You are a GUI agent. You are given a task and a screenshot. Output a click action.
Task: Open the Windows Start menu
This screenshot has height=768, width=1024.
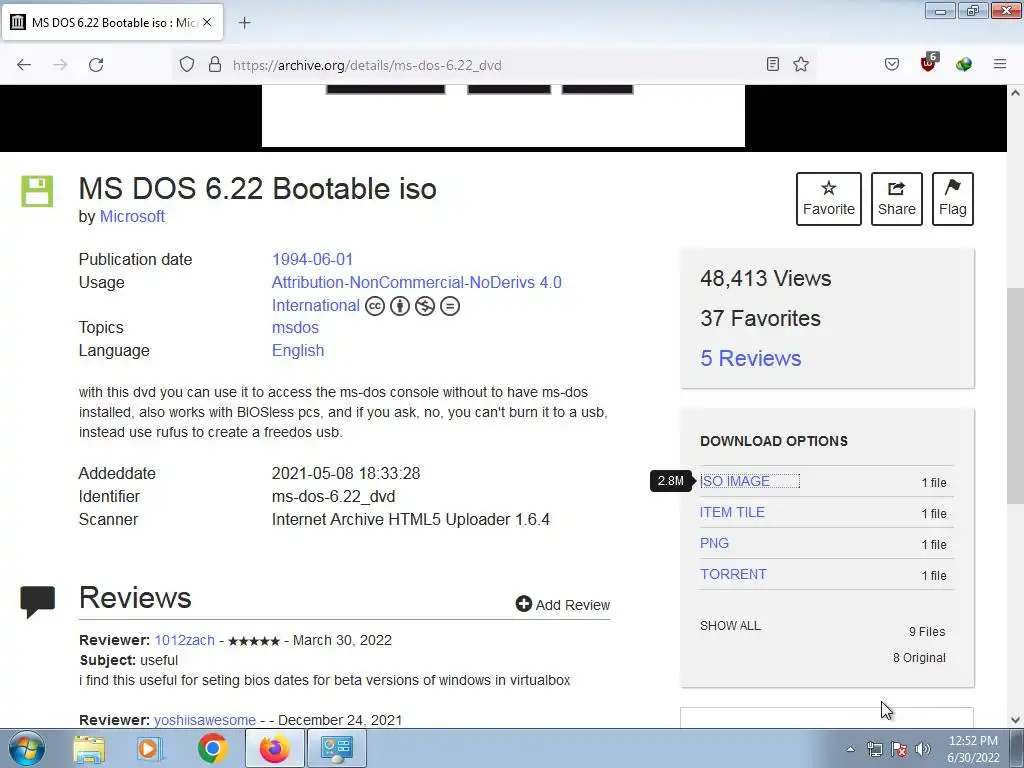tap(25, 748)
